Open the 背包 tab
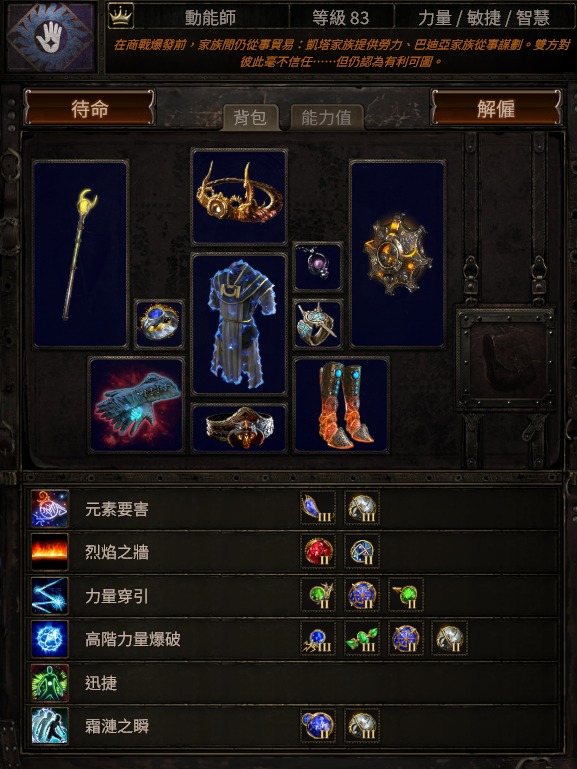The width and height of the screenshot is (577, 769). [x=250, y=118]
